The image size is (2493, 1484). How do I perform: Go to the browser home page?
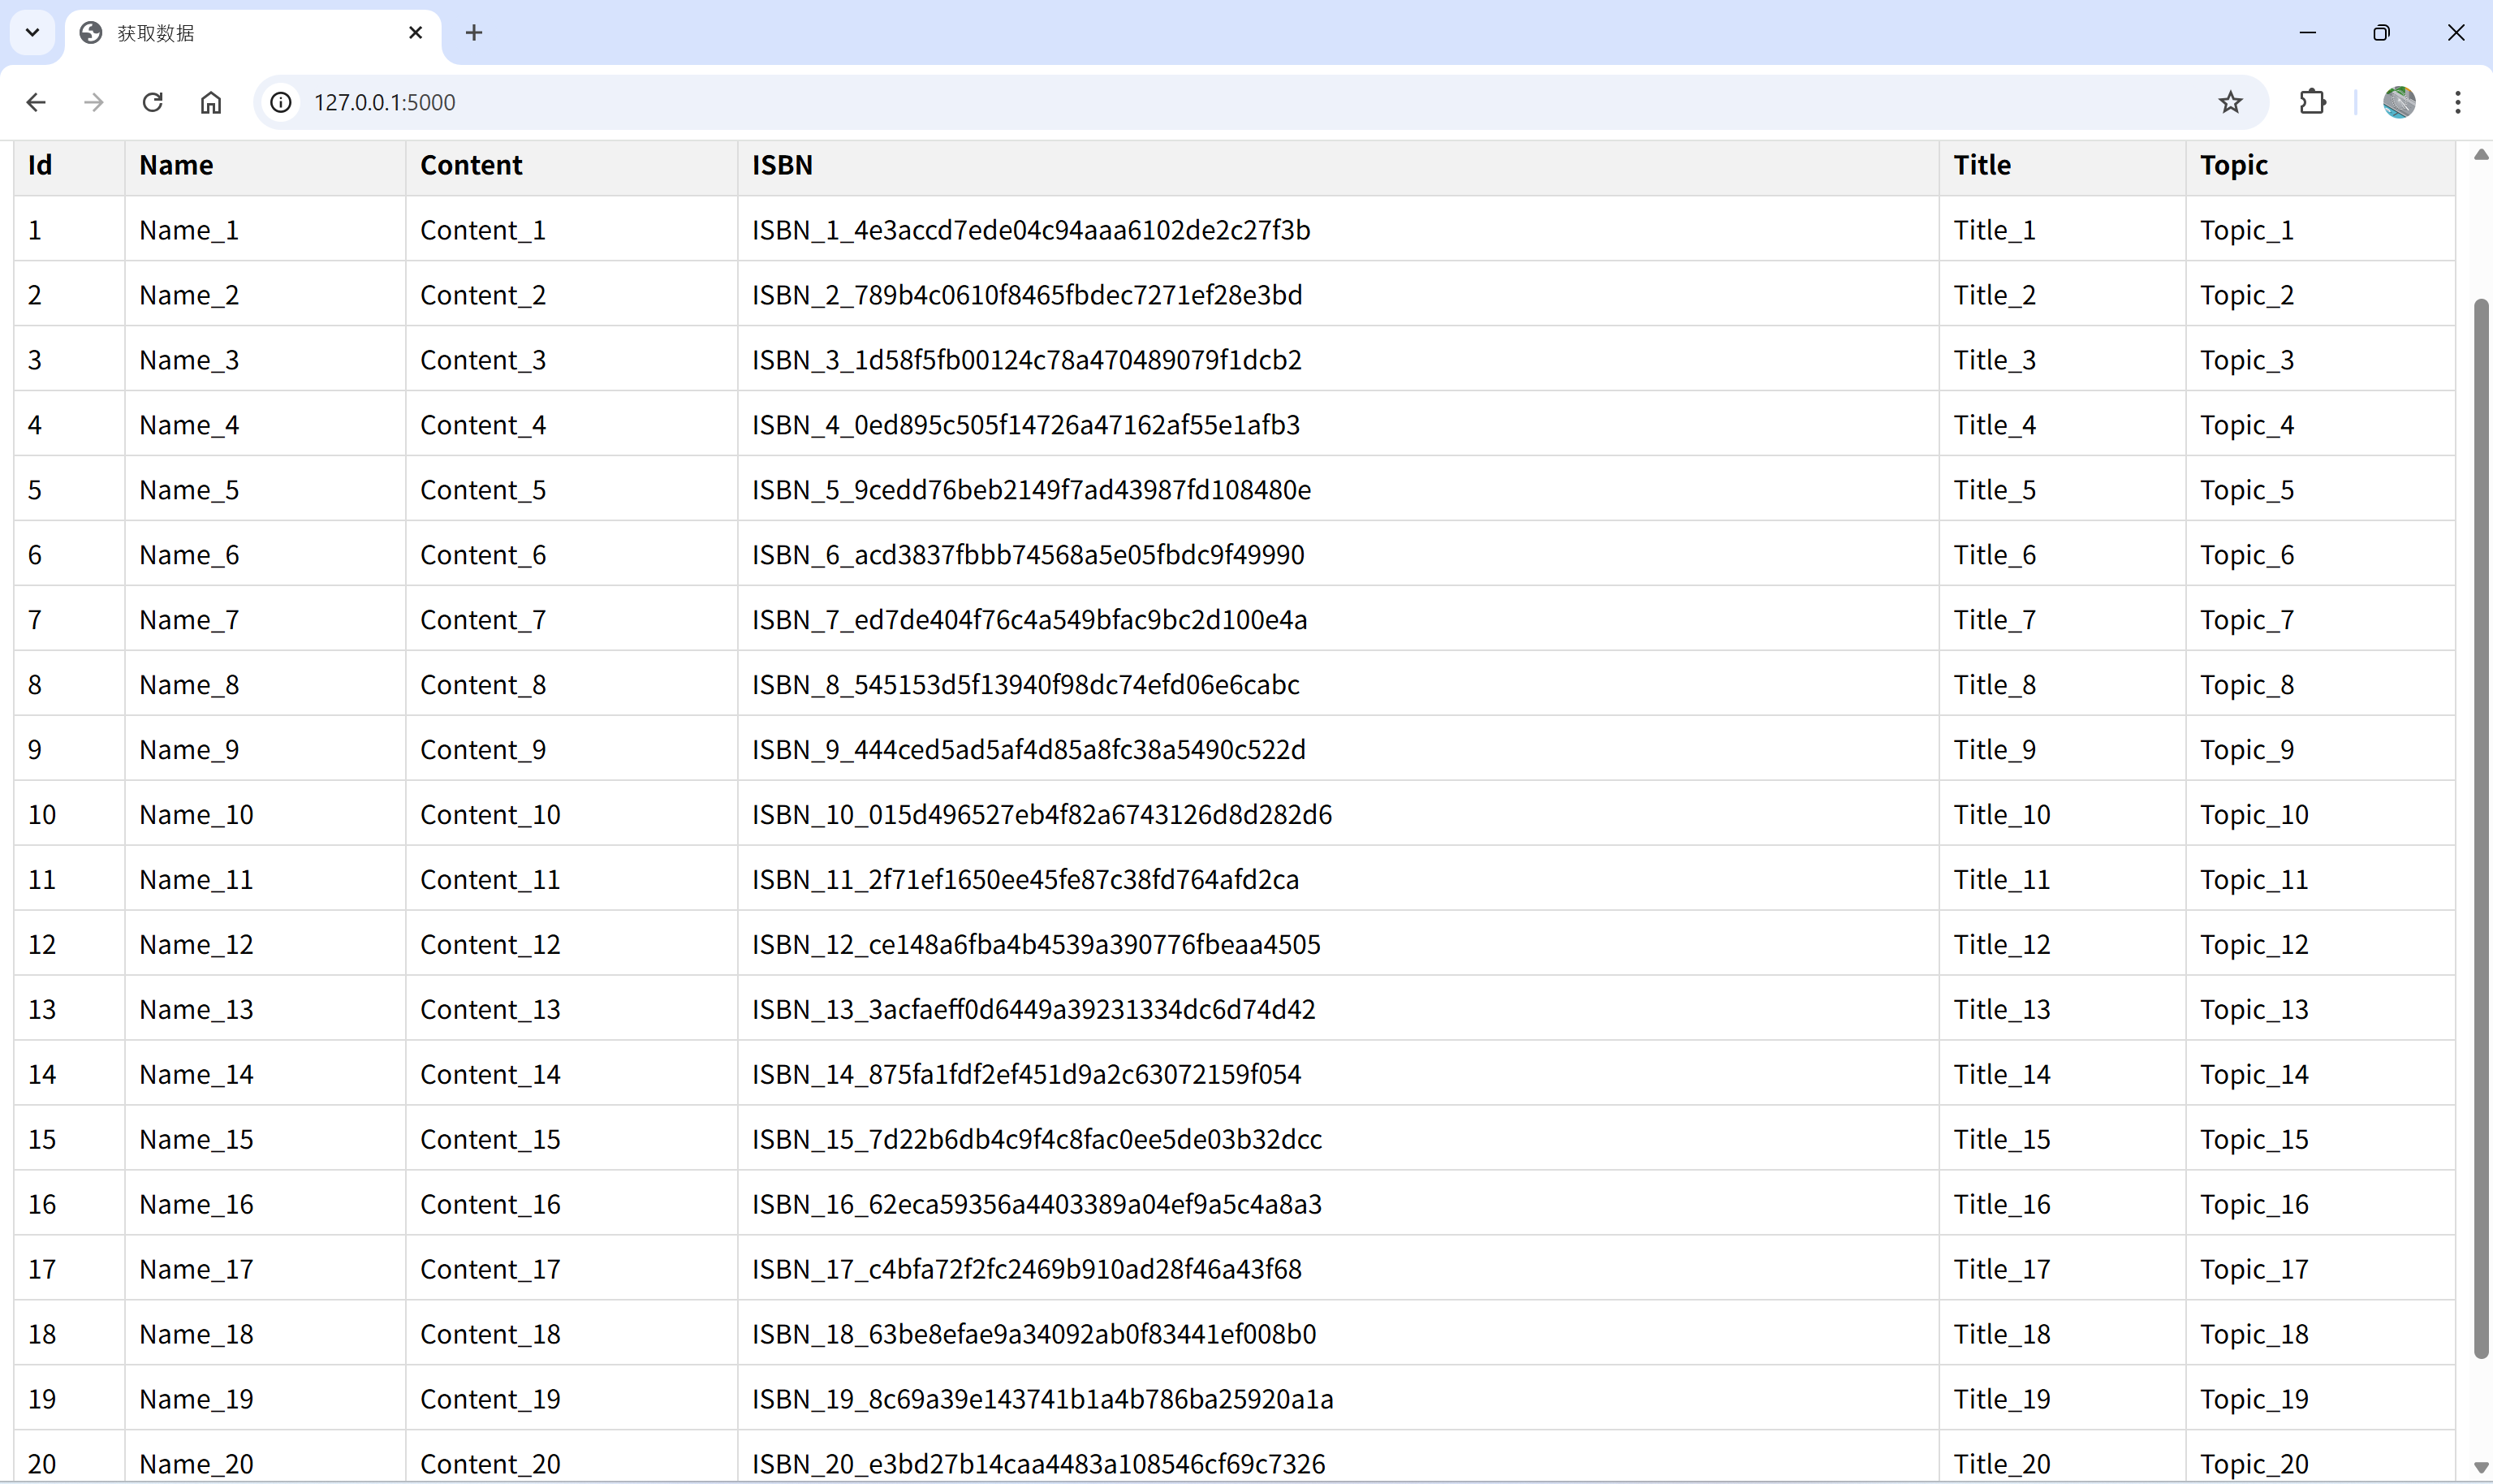[x=211, y=102]
